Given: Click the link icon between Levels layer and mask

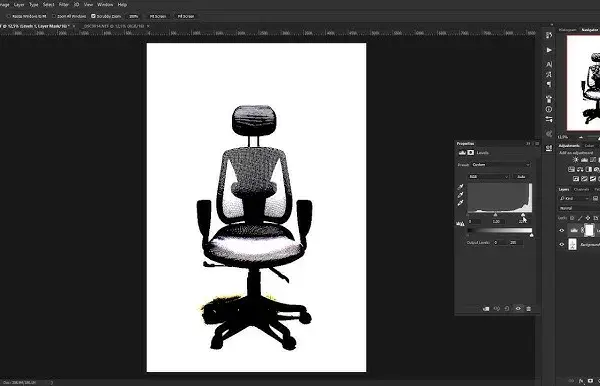Looking at the screenshot, I should coord(582,230).
